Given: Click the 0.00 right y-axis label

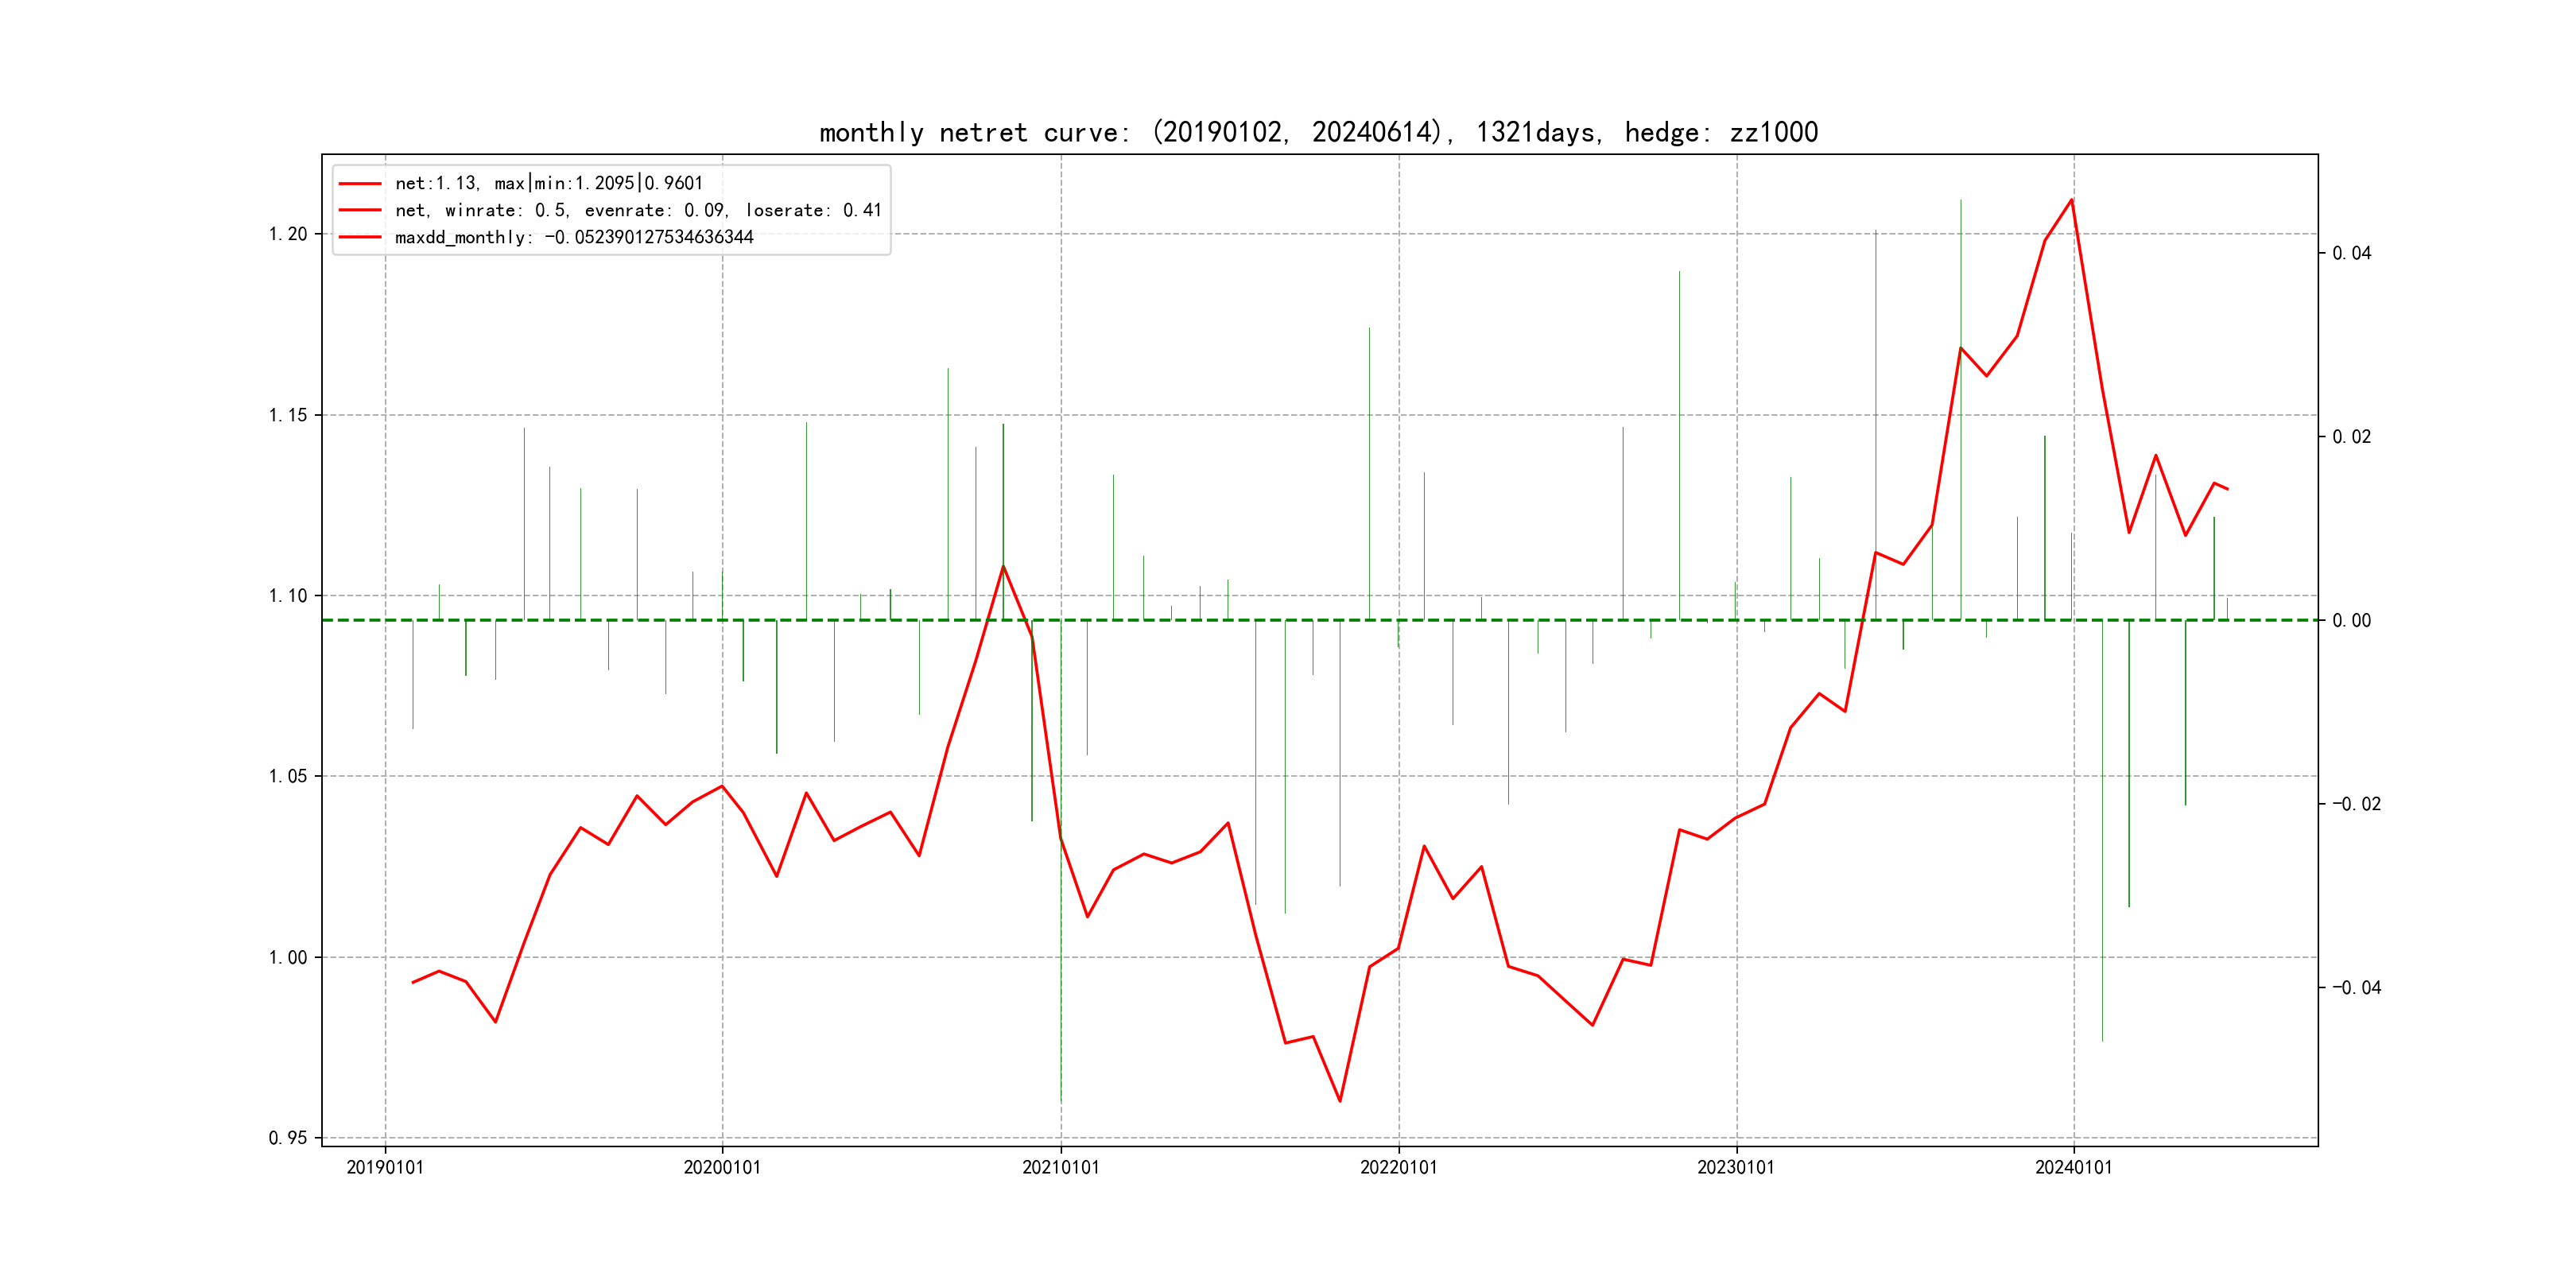Looking at the screenshot, I should (x=2351, y=620).
